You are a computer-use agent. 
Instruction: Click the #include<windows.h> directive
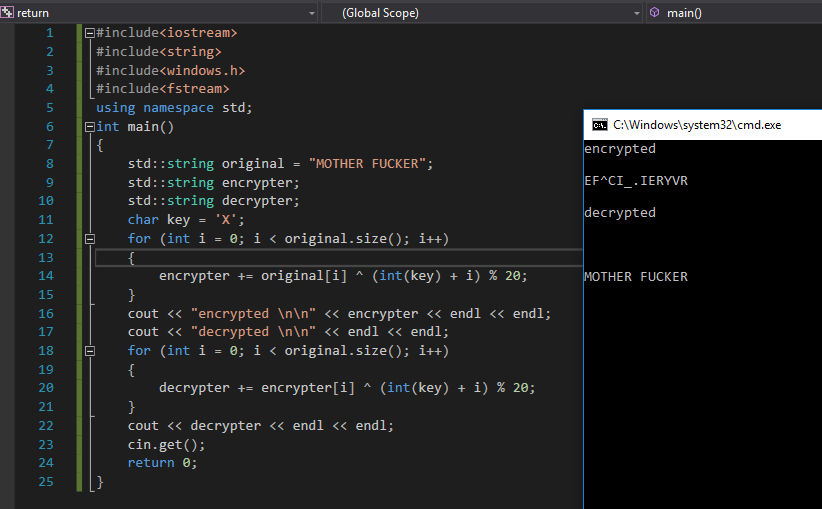click(x=170, y=70)
